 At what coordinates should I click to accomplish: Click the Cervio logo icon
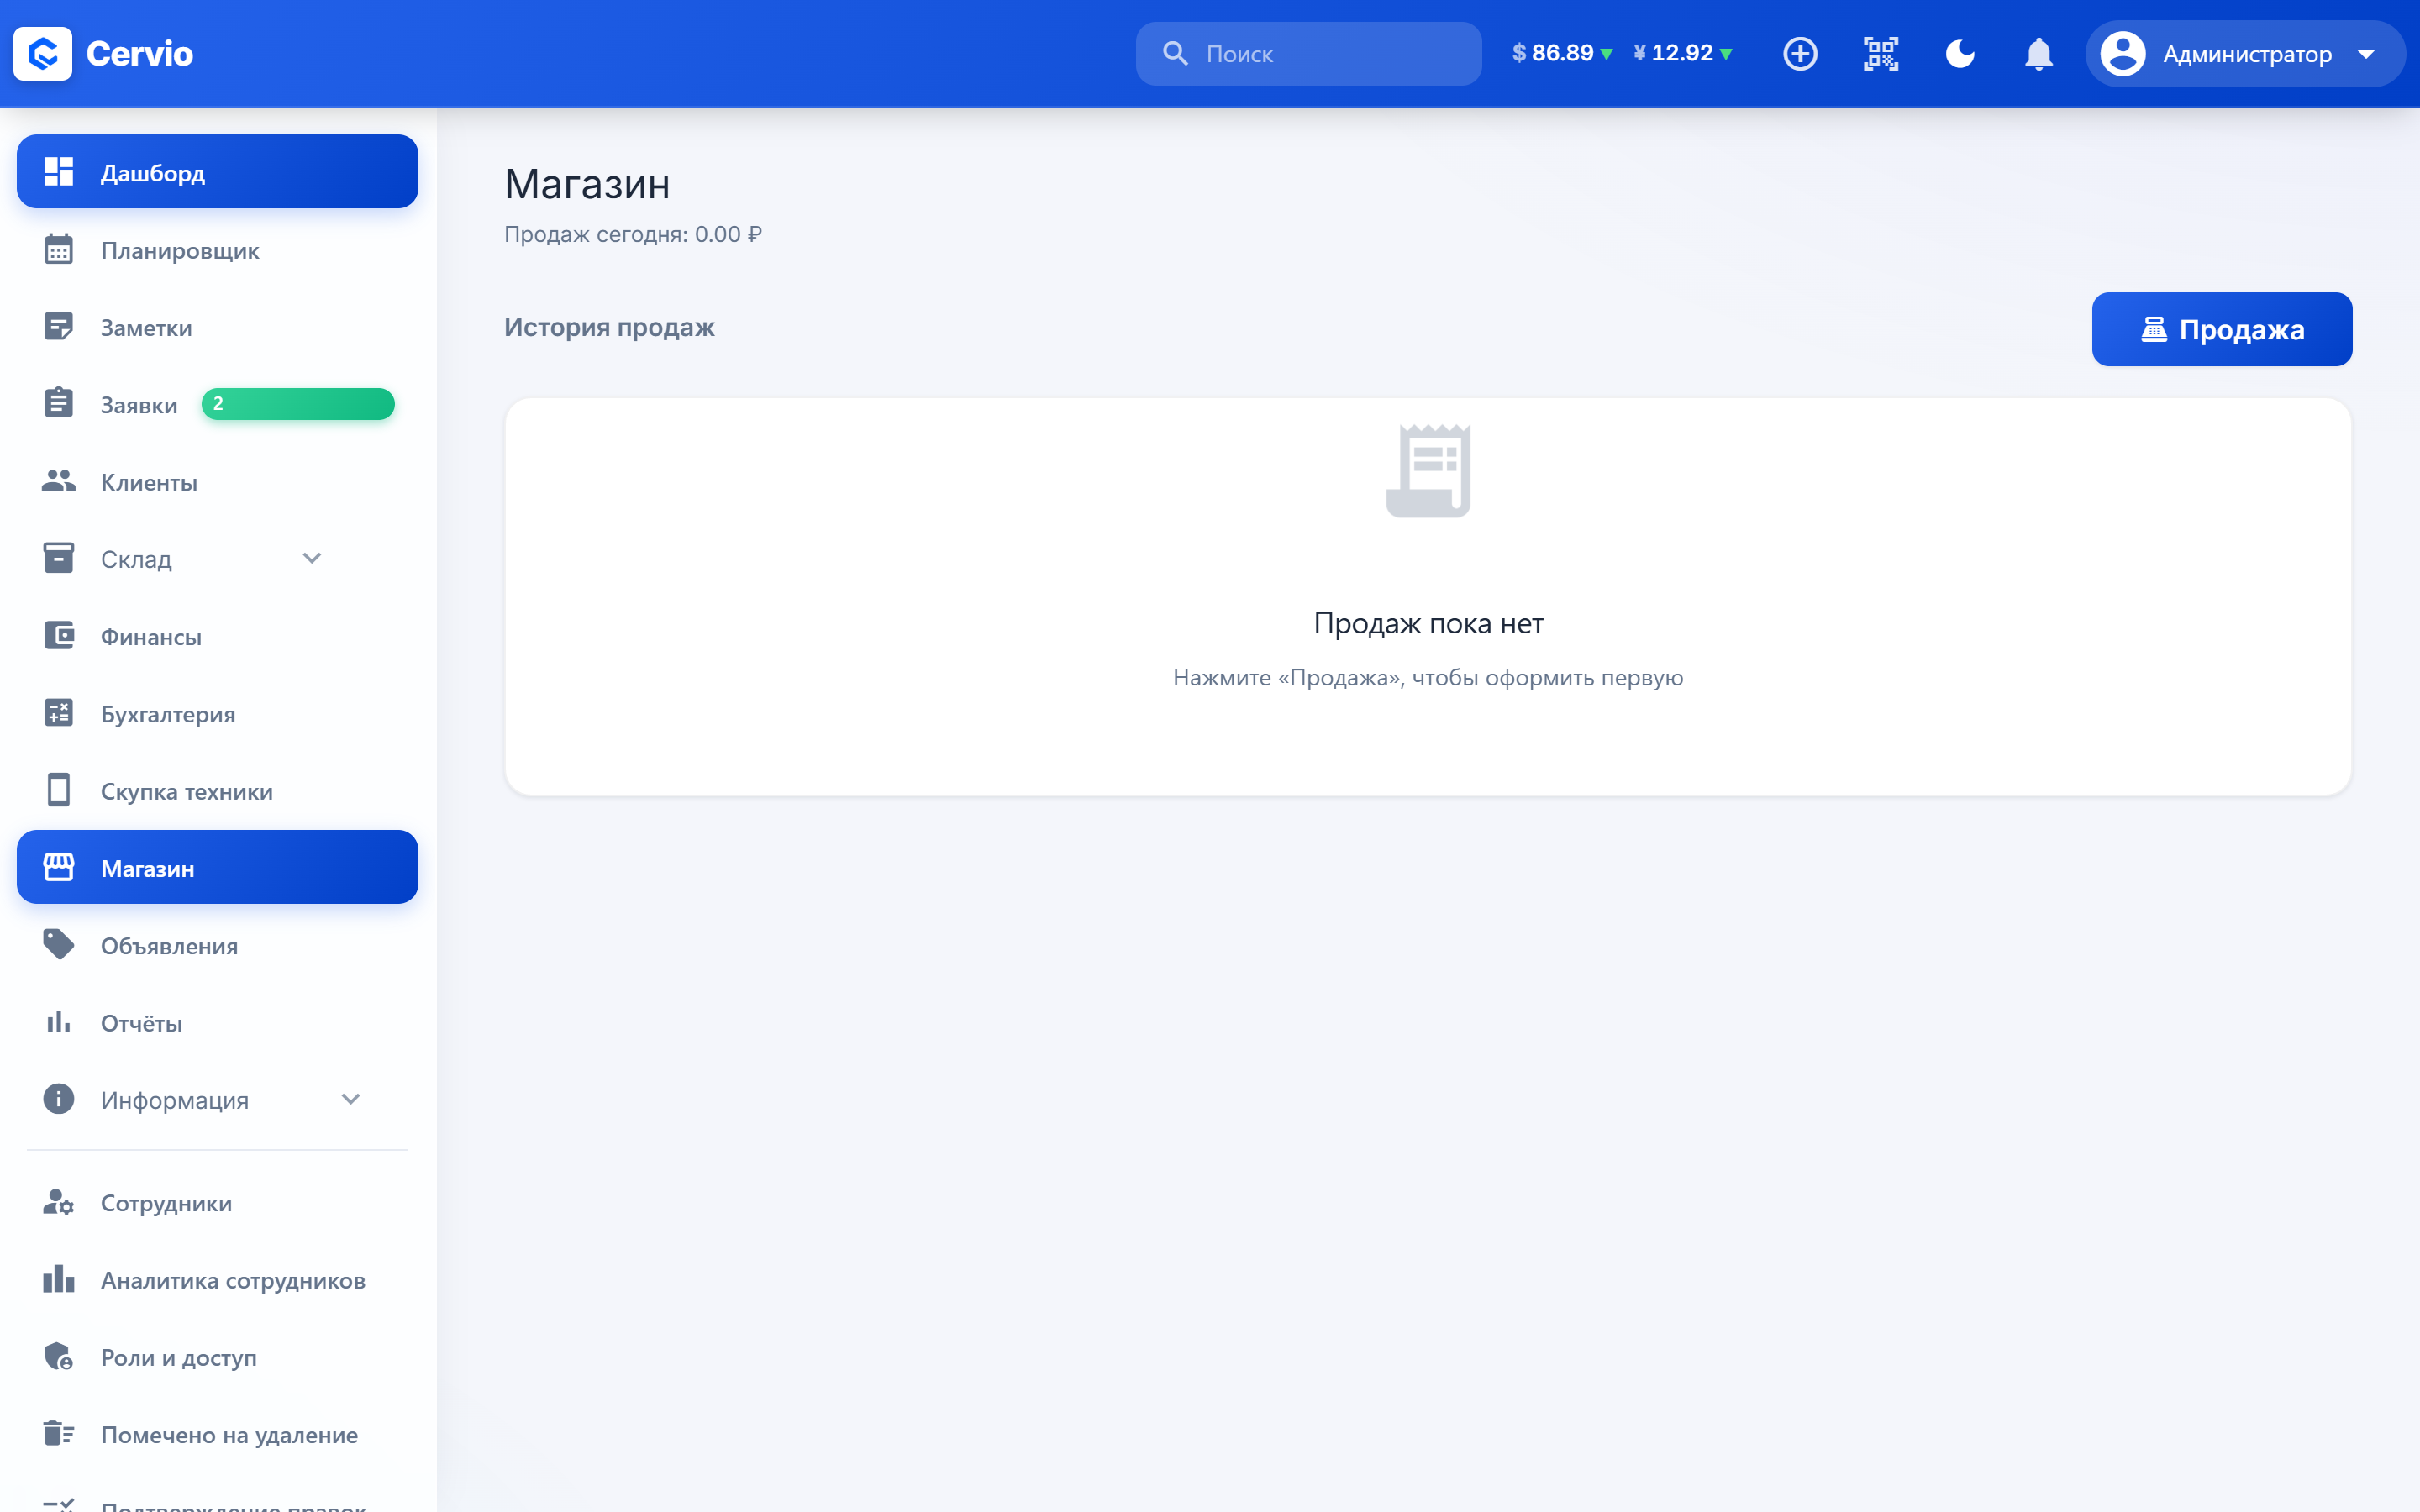tap(43, 53)
